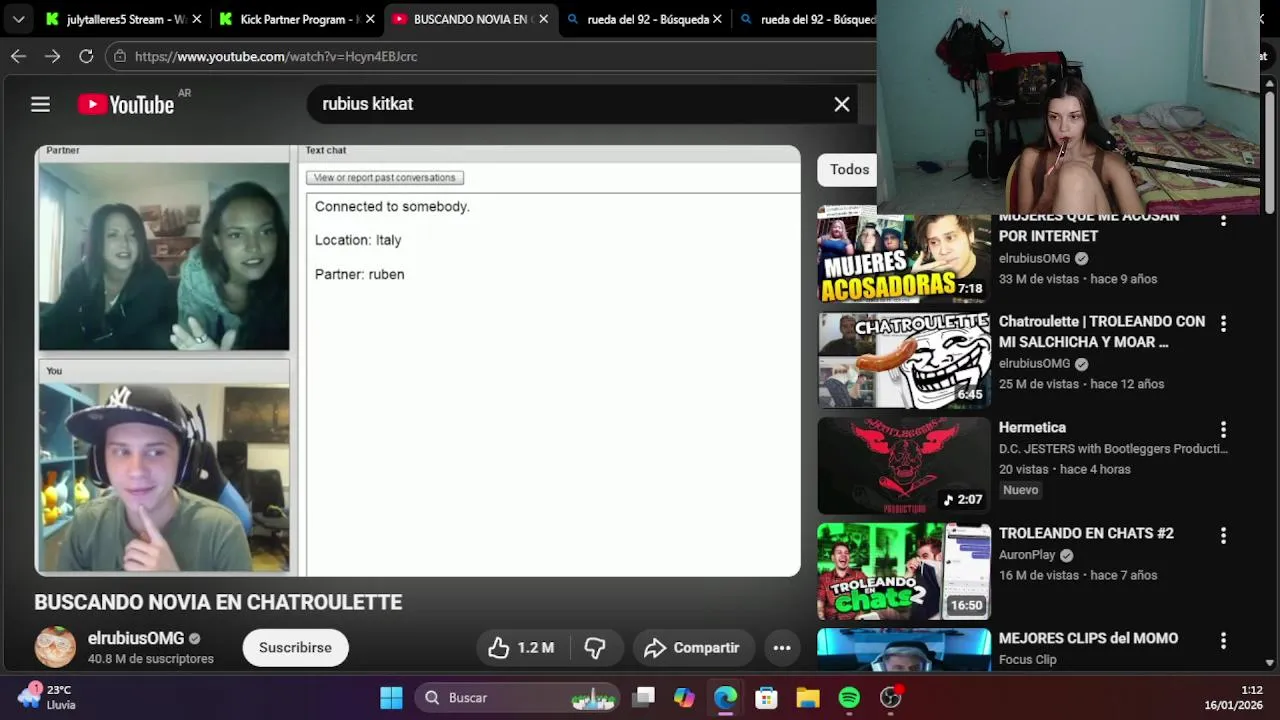
Task: Open the elrubiusOMG channel name link
Action: 136,638
